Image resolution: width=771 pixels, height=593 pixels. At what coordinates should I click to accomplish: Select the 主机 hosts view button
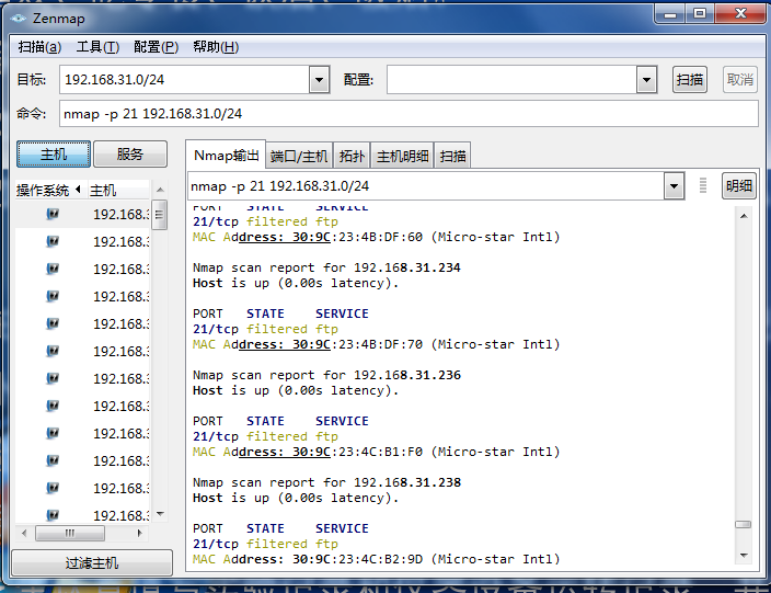tap(54, 154)
